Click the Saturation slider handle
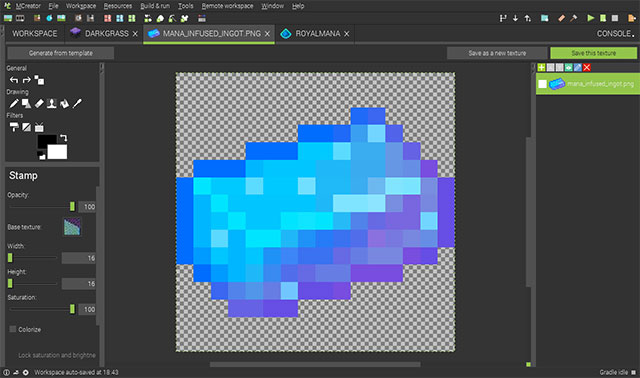The height and width of the screenshot is (378, 640). pos(72,309)
